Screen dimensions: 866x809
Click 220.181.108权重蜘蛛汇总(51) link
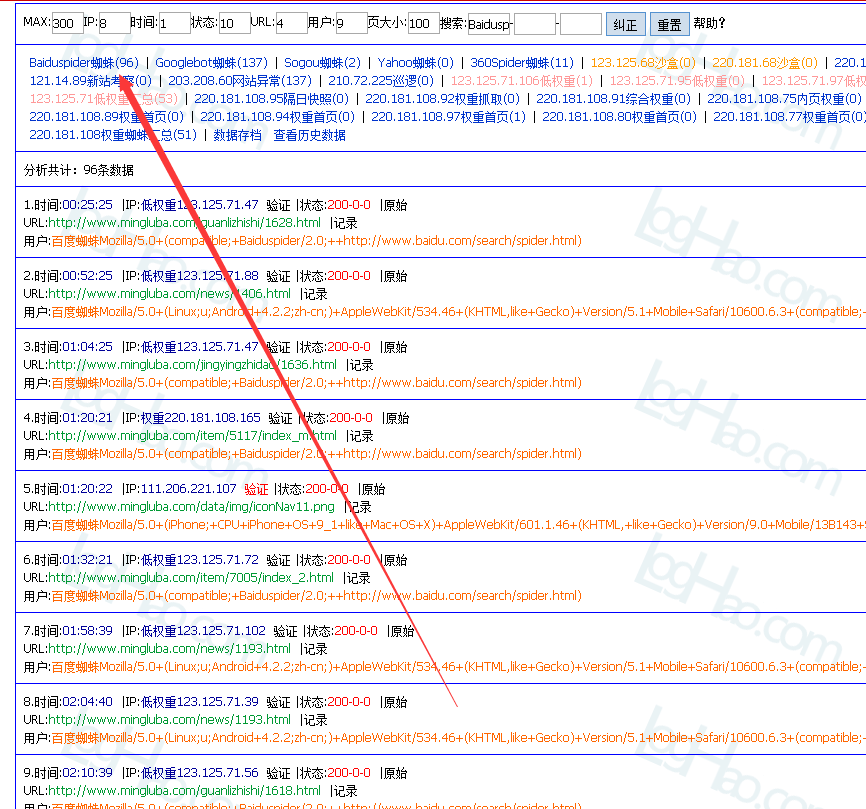(113, 135)
